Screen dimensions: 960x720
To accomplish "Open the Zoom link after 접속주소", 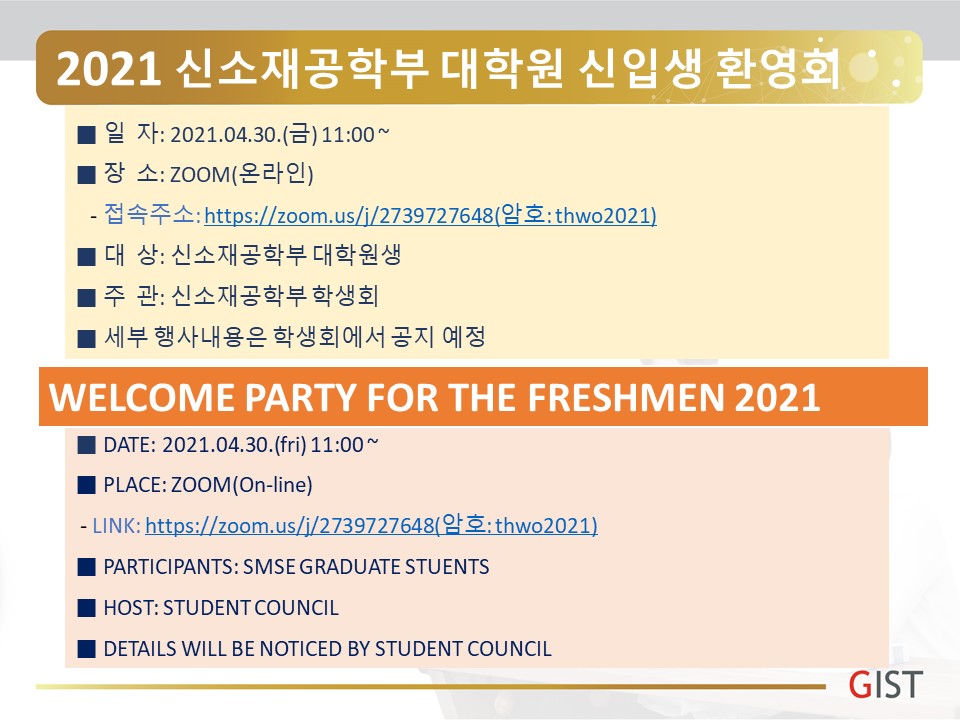I will coord(430,216).
